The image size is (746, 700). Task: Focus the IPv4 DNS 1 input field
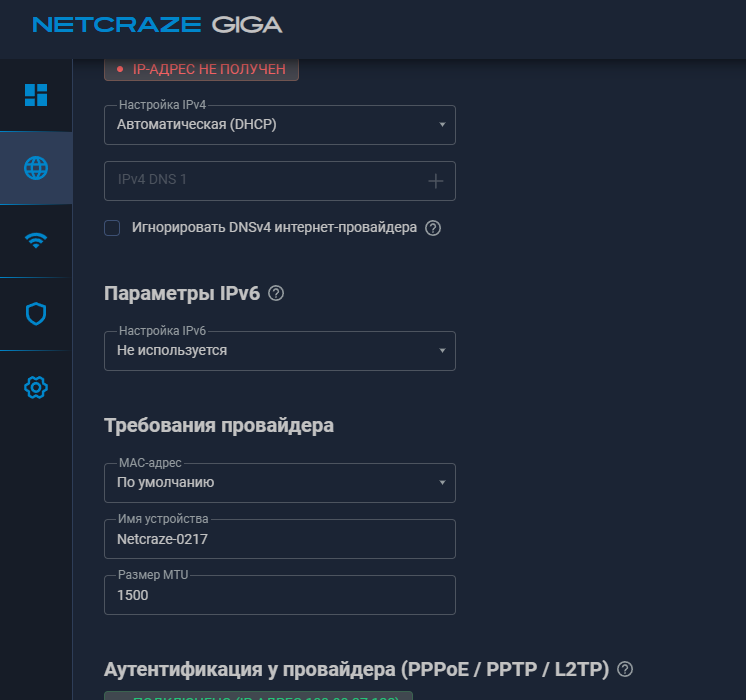click(260, 181)
